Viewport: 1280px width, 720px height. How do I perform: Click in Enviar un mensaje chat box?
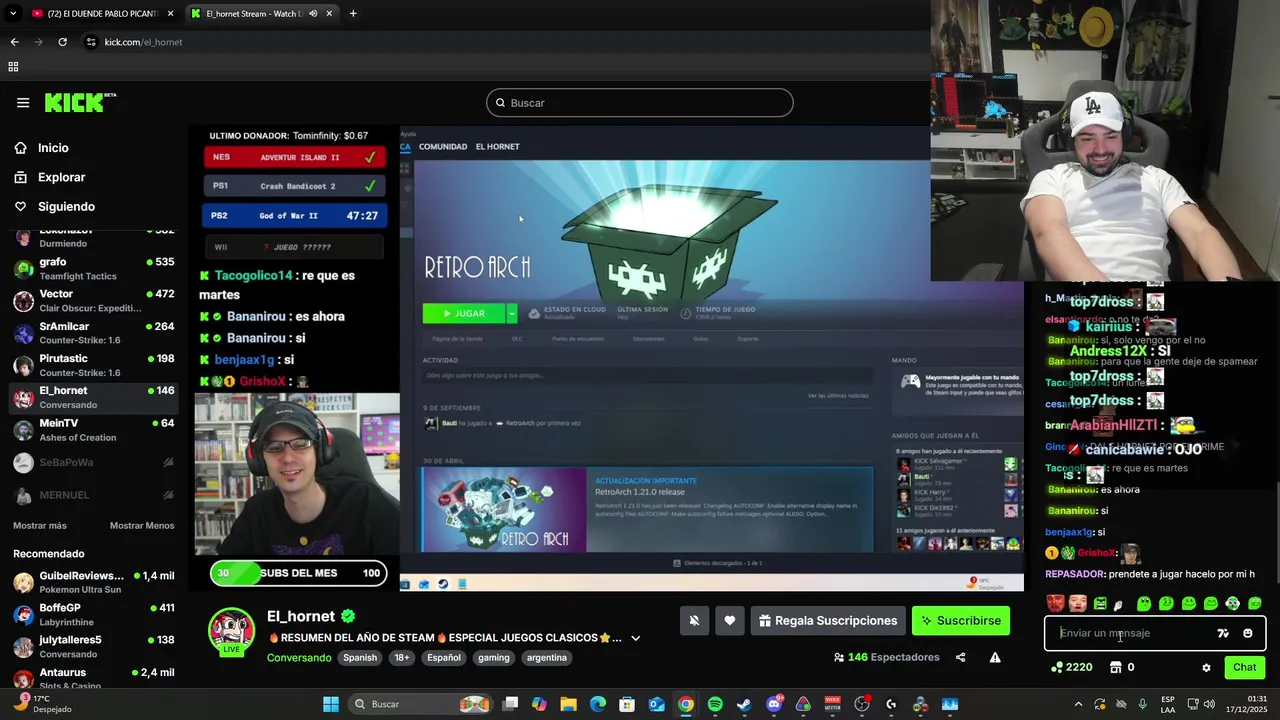pos(1130,633)
